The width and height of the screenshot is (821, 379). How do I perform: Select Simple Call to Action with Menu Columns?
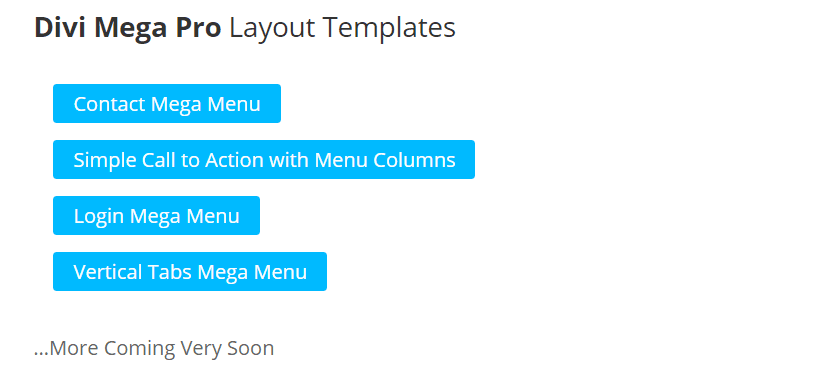264,160
